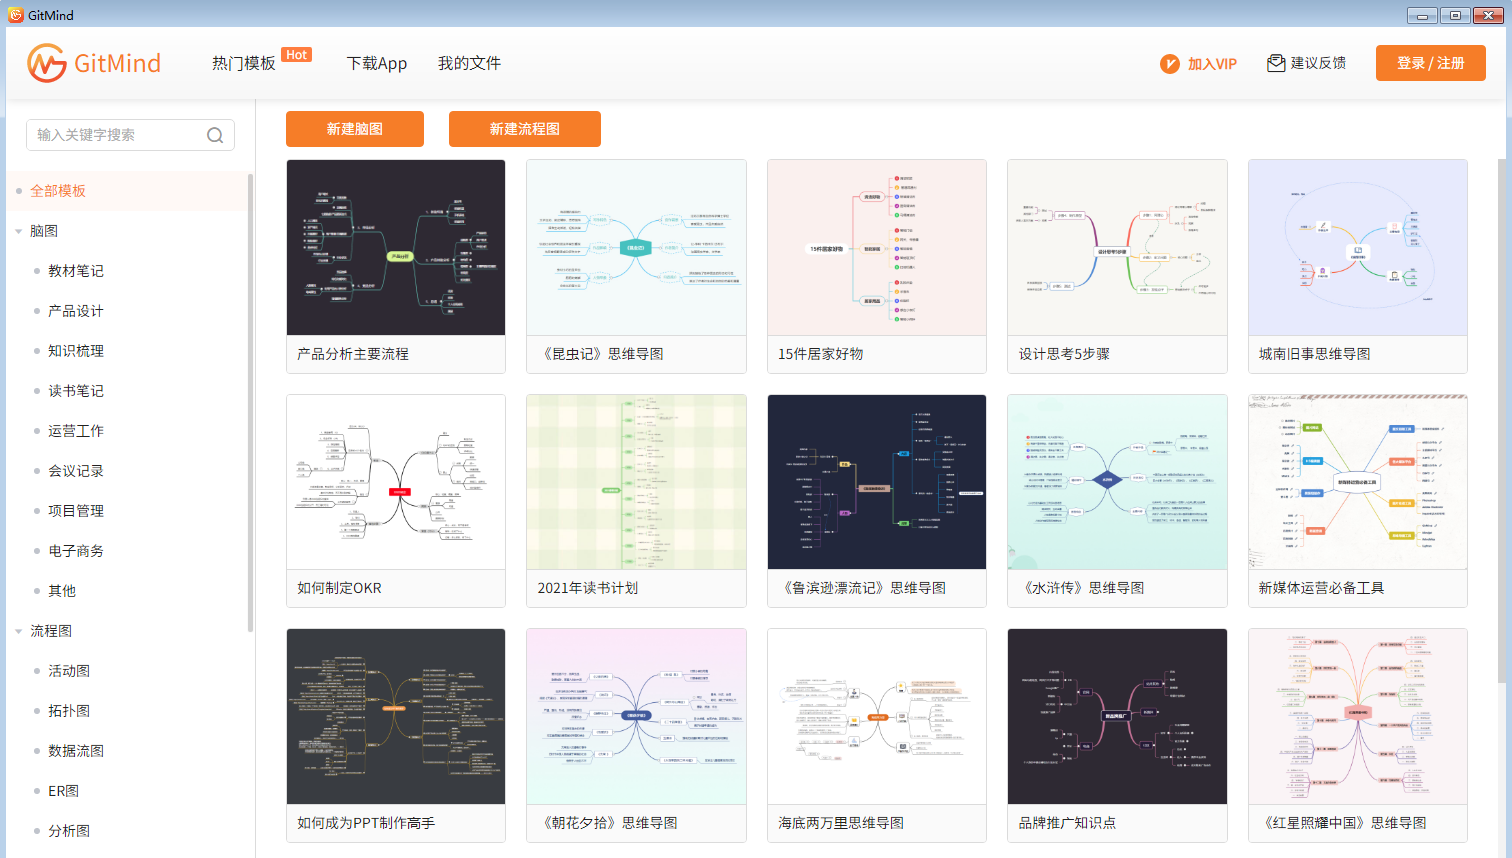Click the VIP checkmark badge icon
This screenshot has height=858, width=1512.
1170,63
